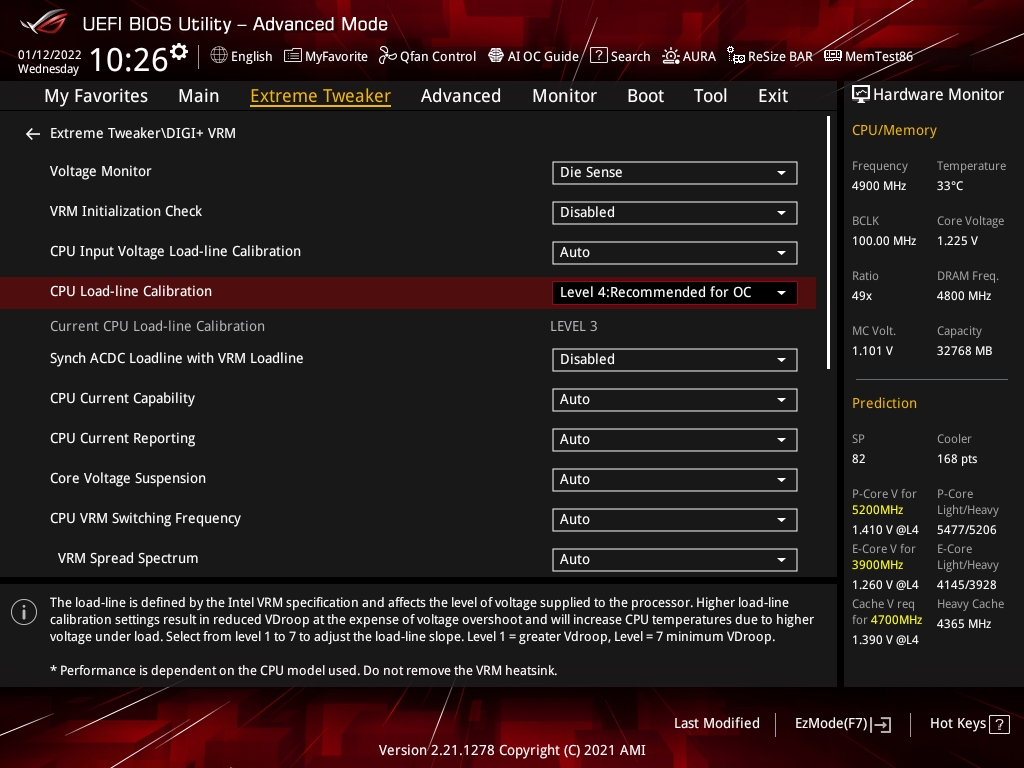Launch MemTest86 from the toolbar
The height and width of the screenshot is (768, 1024).
pos(868,56)
